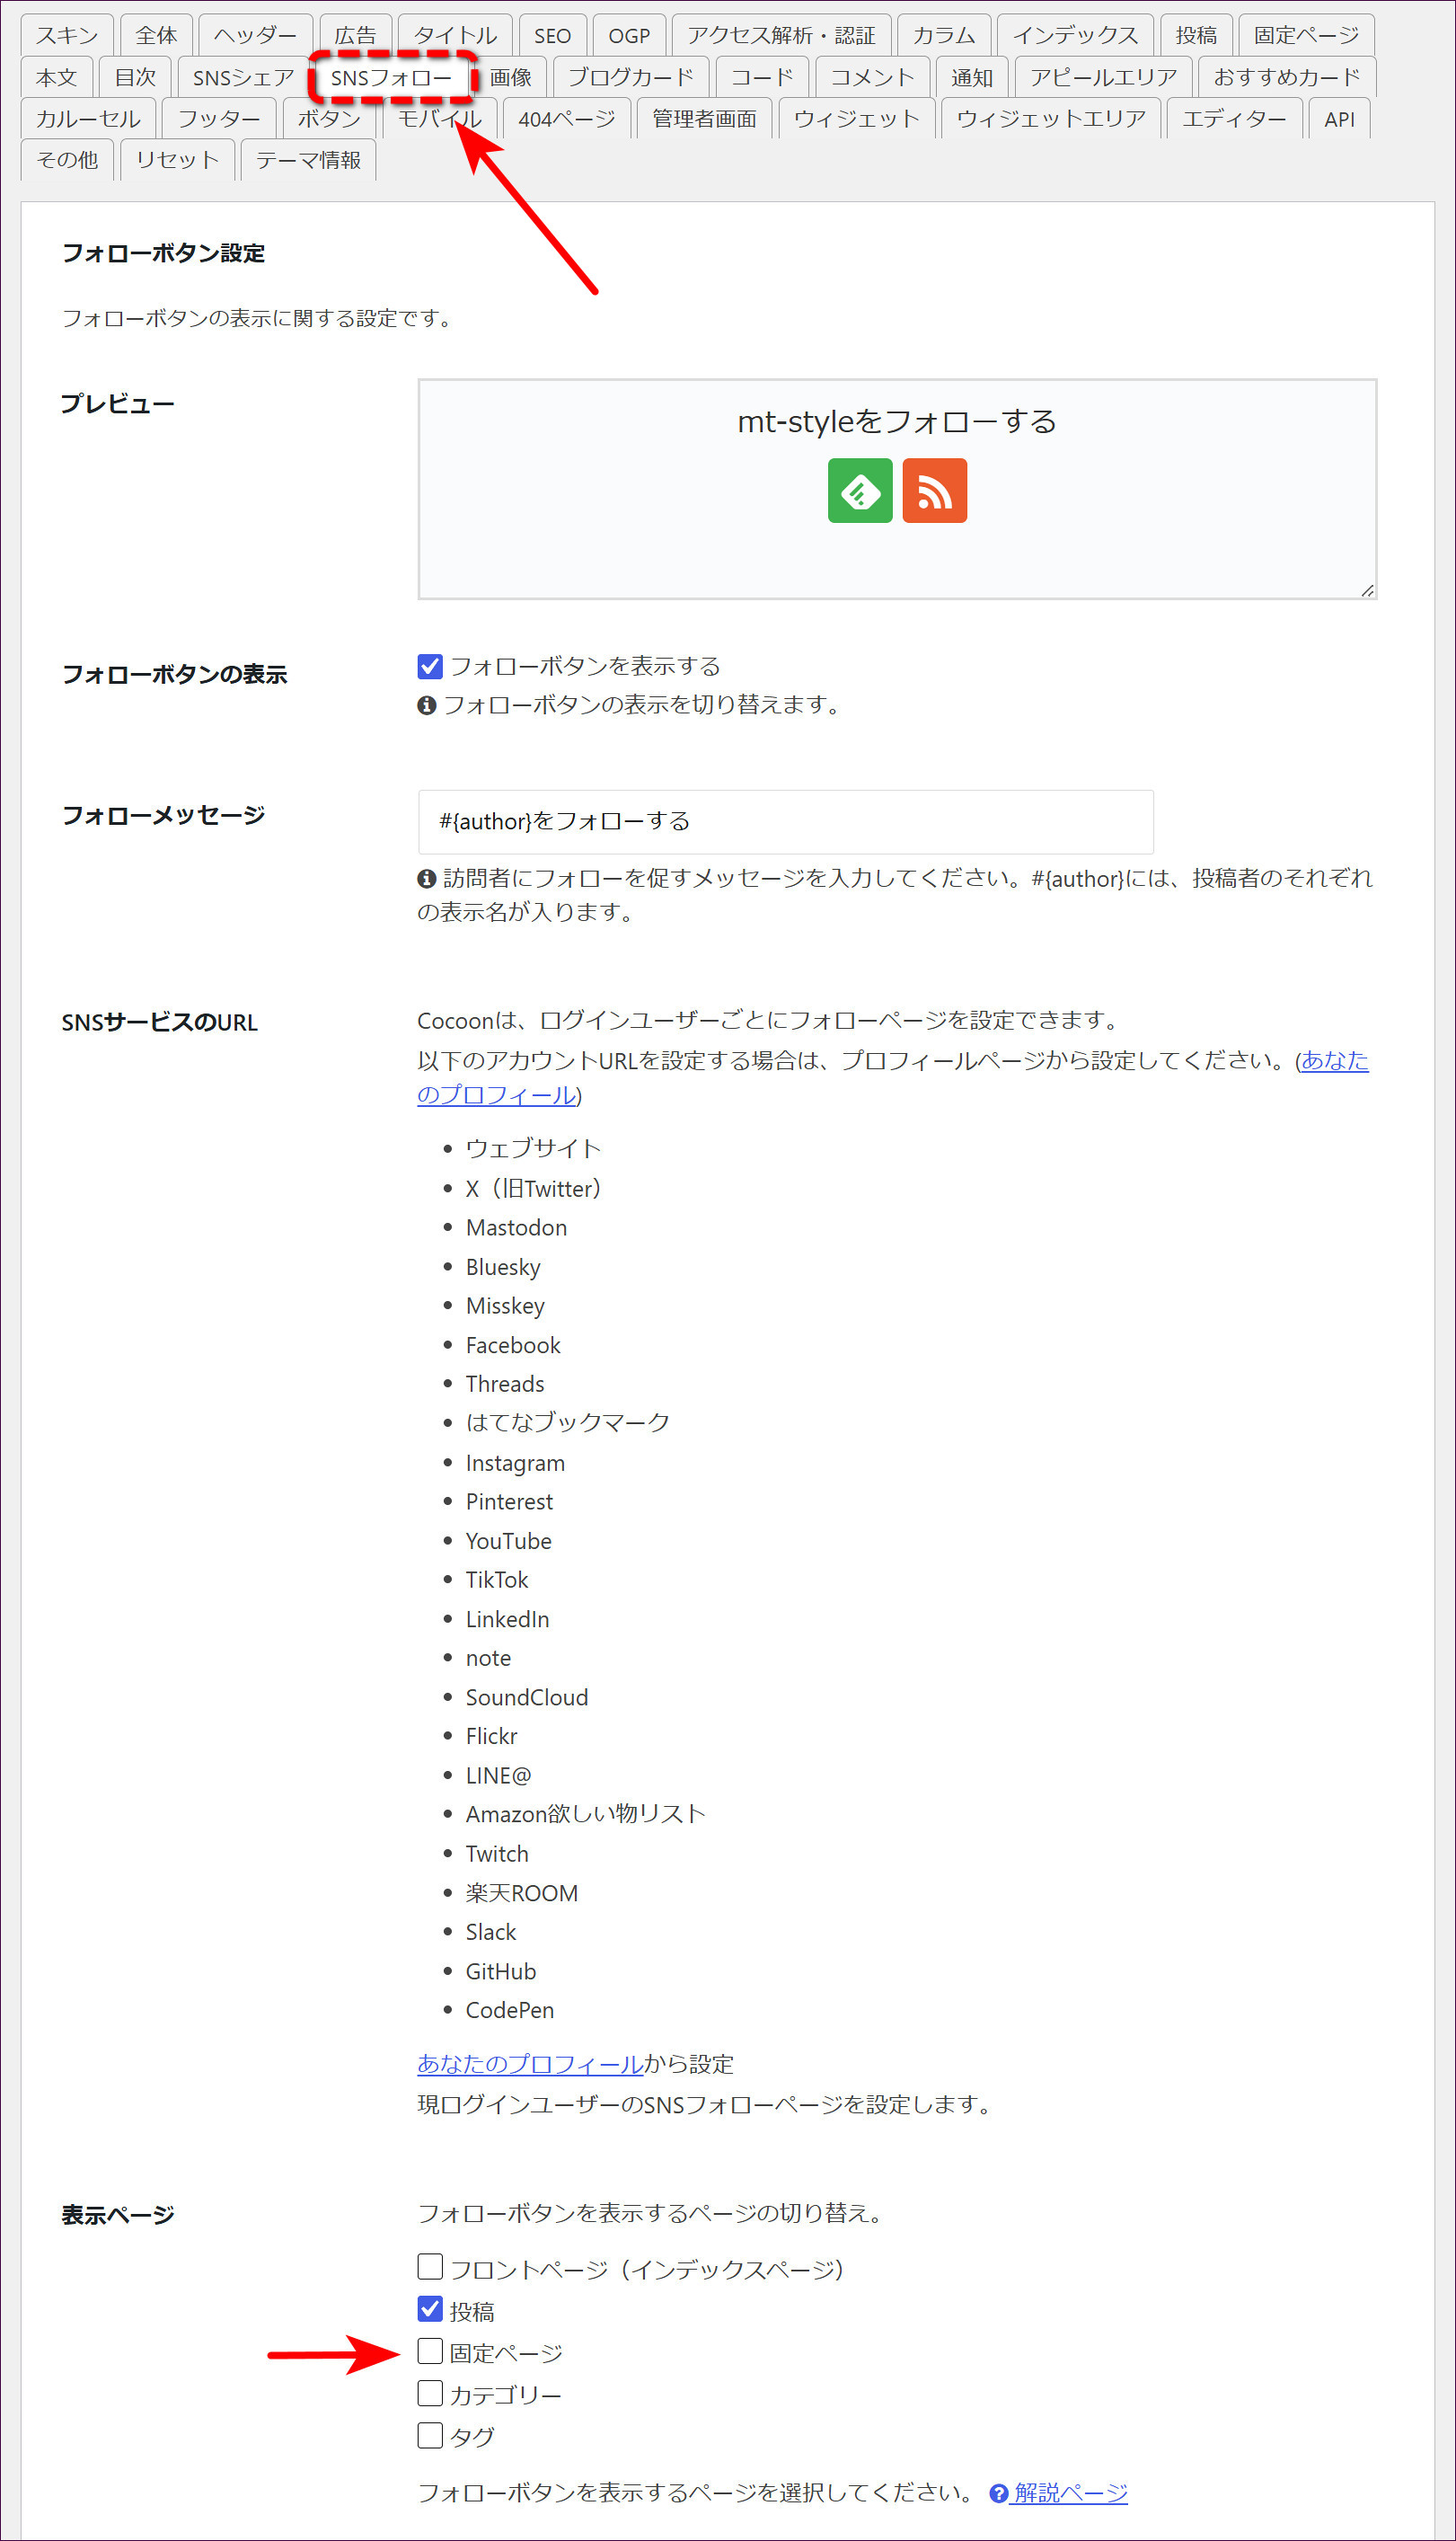Select the ウィジェット tab
1456x2541 pixels.
pos(857,119)
